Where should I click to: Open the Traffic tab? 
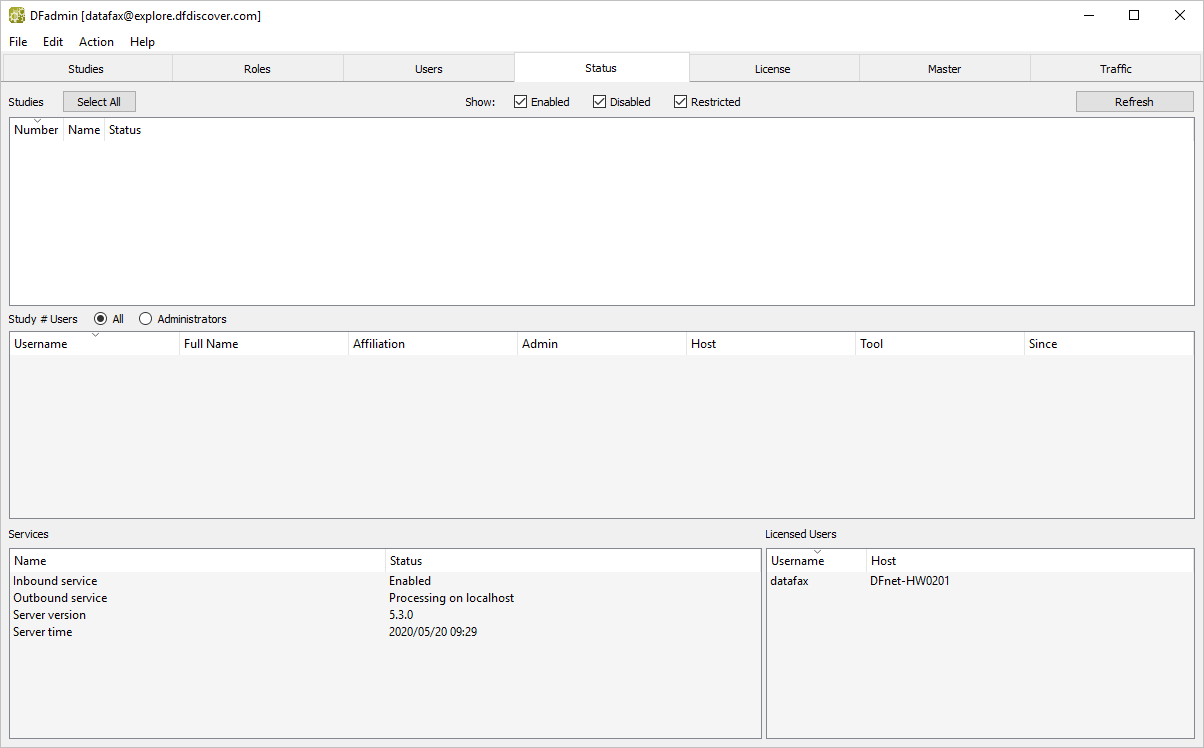tap(1115, 69)
